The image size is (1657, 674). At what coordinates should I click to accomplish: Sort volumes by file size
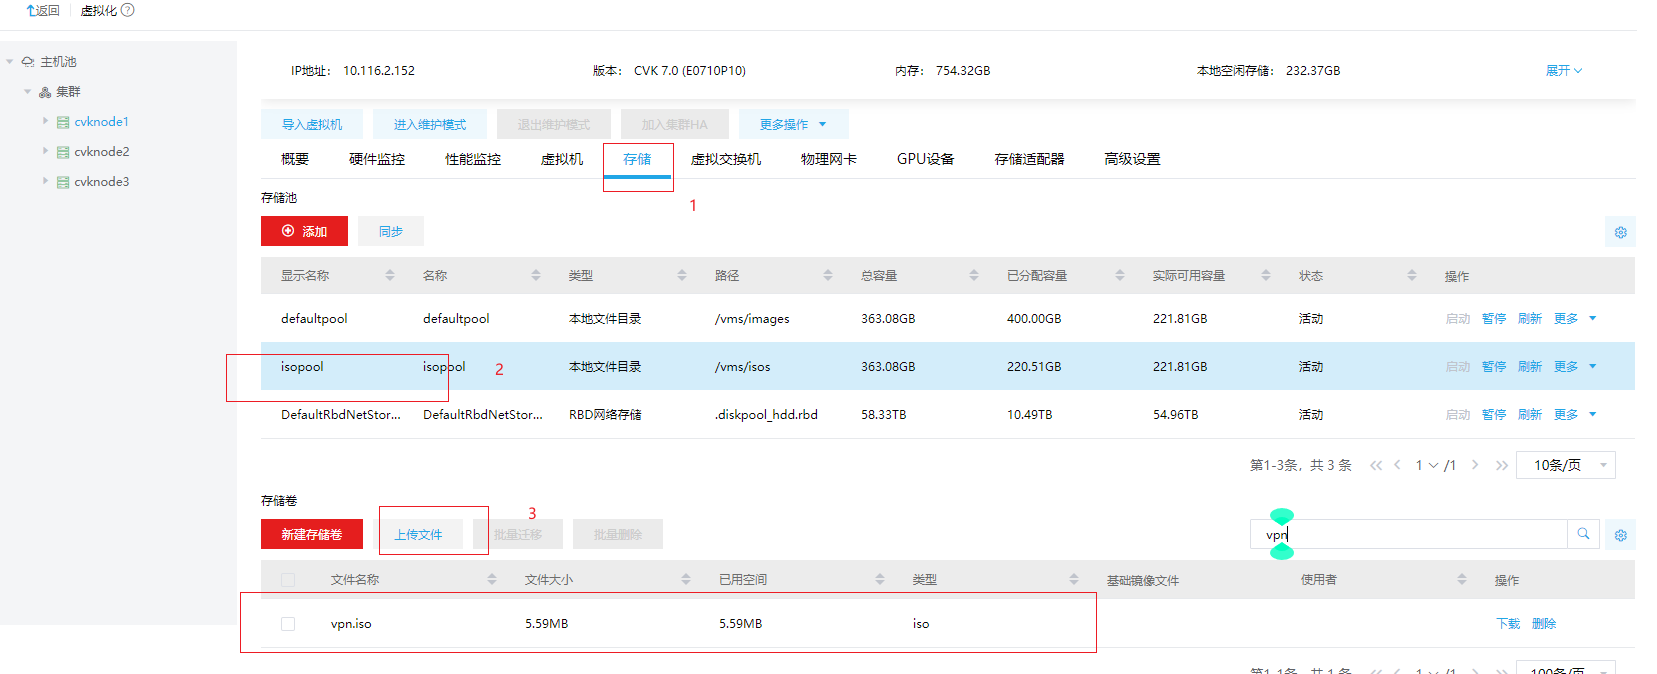click(x=686, y=579)
